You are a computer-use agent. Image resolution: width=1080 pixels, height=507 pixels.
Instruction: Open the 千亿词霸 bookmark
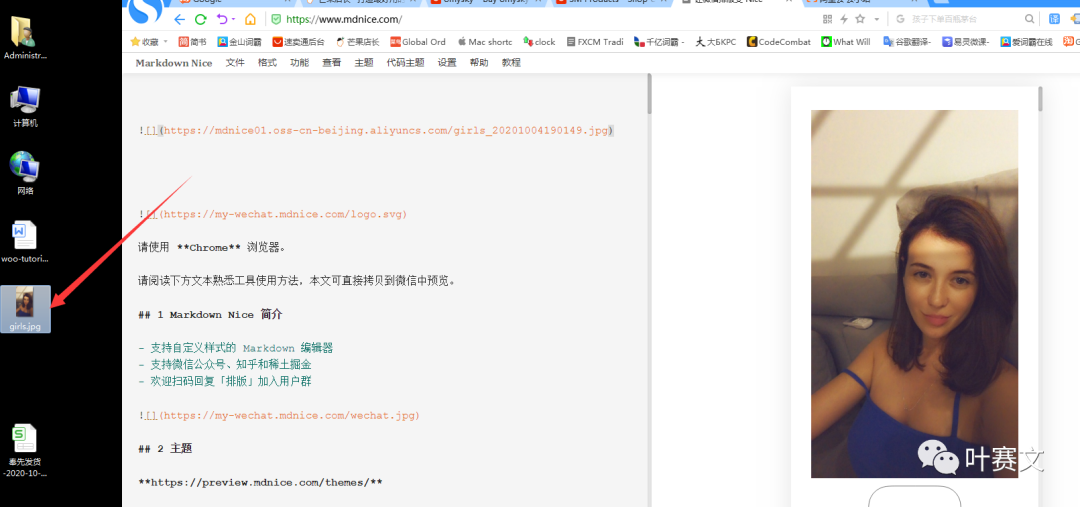(659, 42)
